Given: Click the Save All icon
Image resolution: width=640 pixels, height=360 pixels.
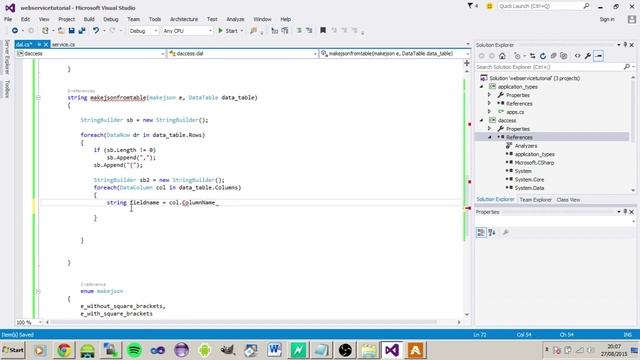Looking at the screenshot, I should (x=82, y=31).
